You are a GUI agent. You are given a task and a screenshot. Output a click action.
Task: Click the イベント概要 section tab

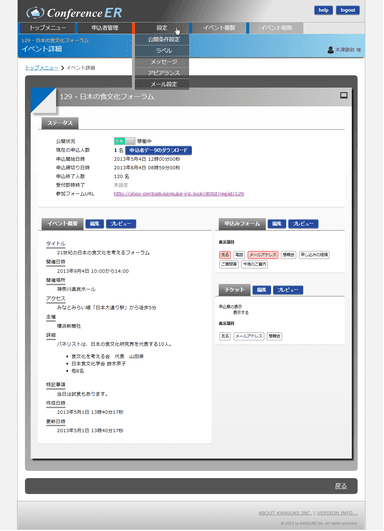pos(62,224)
